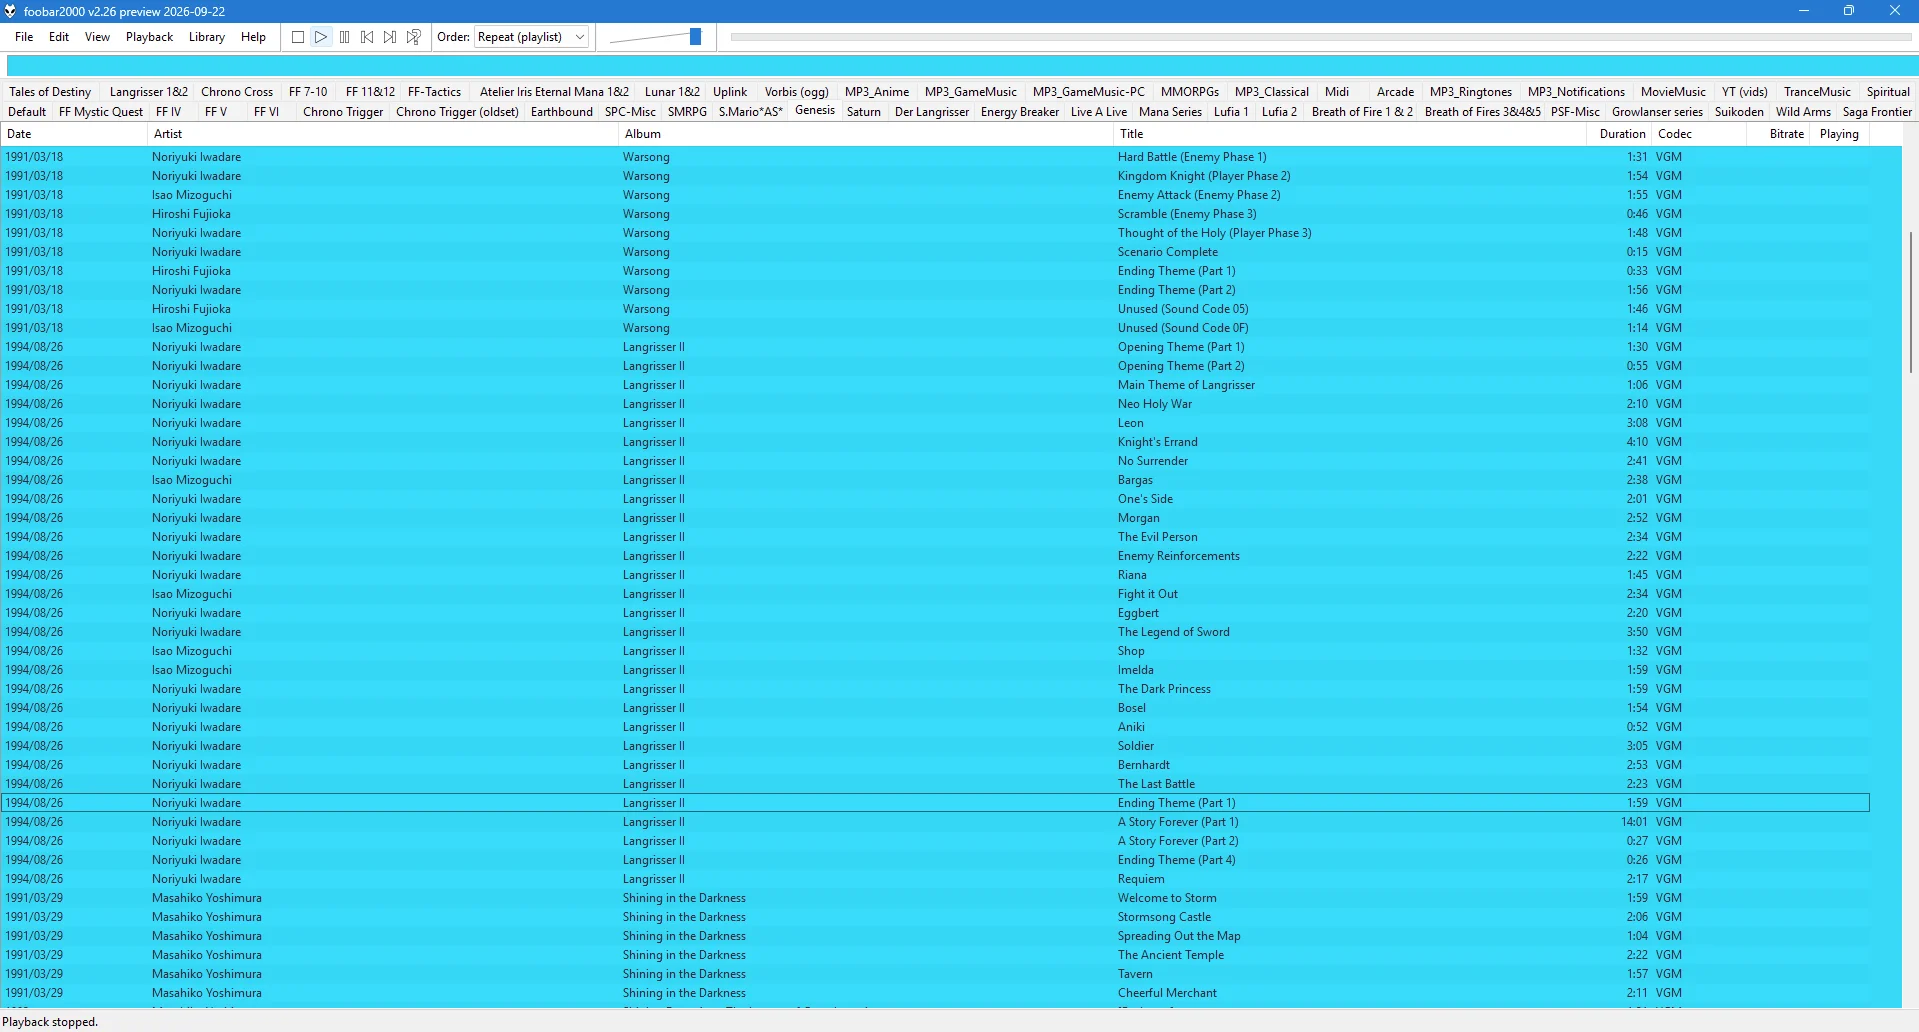Screen dimensions: 1919x1032
Task: Open the Suikoden playlist tab
Action: coord(1739,112)
